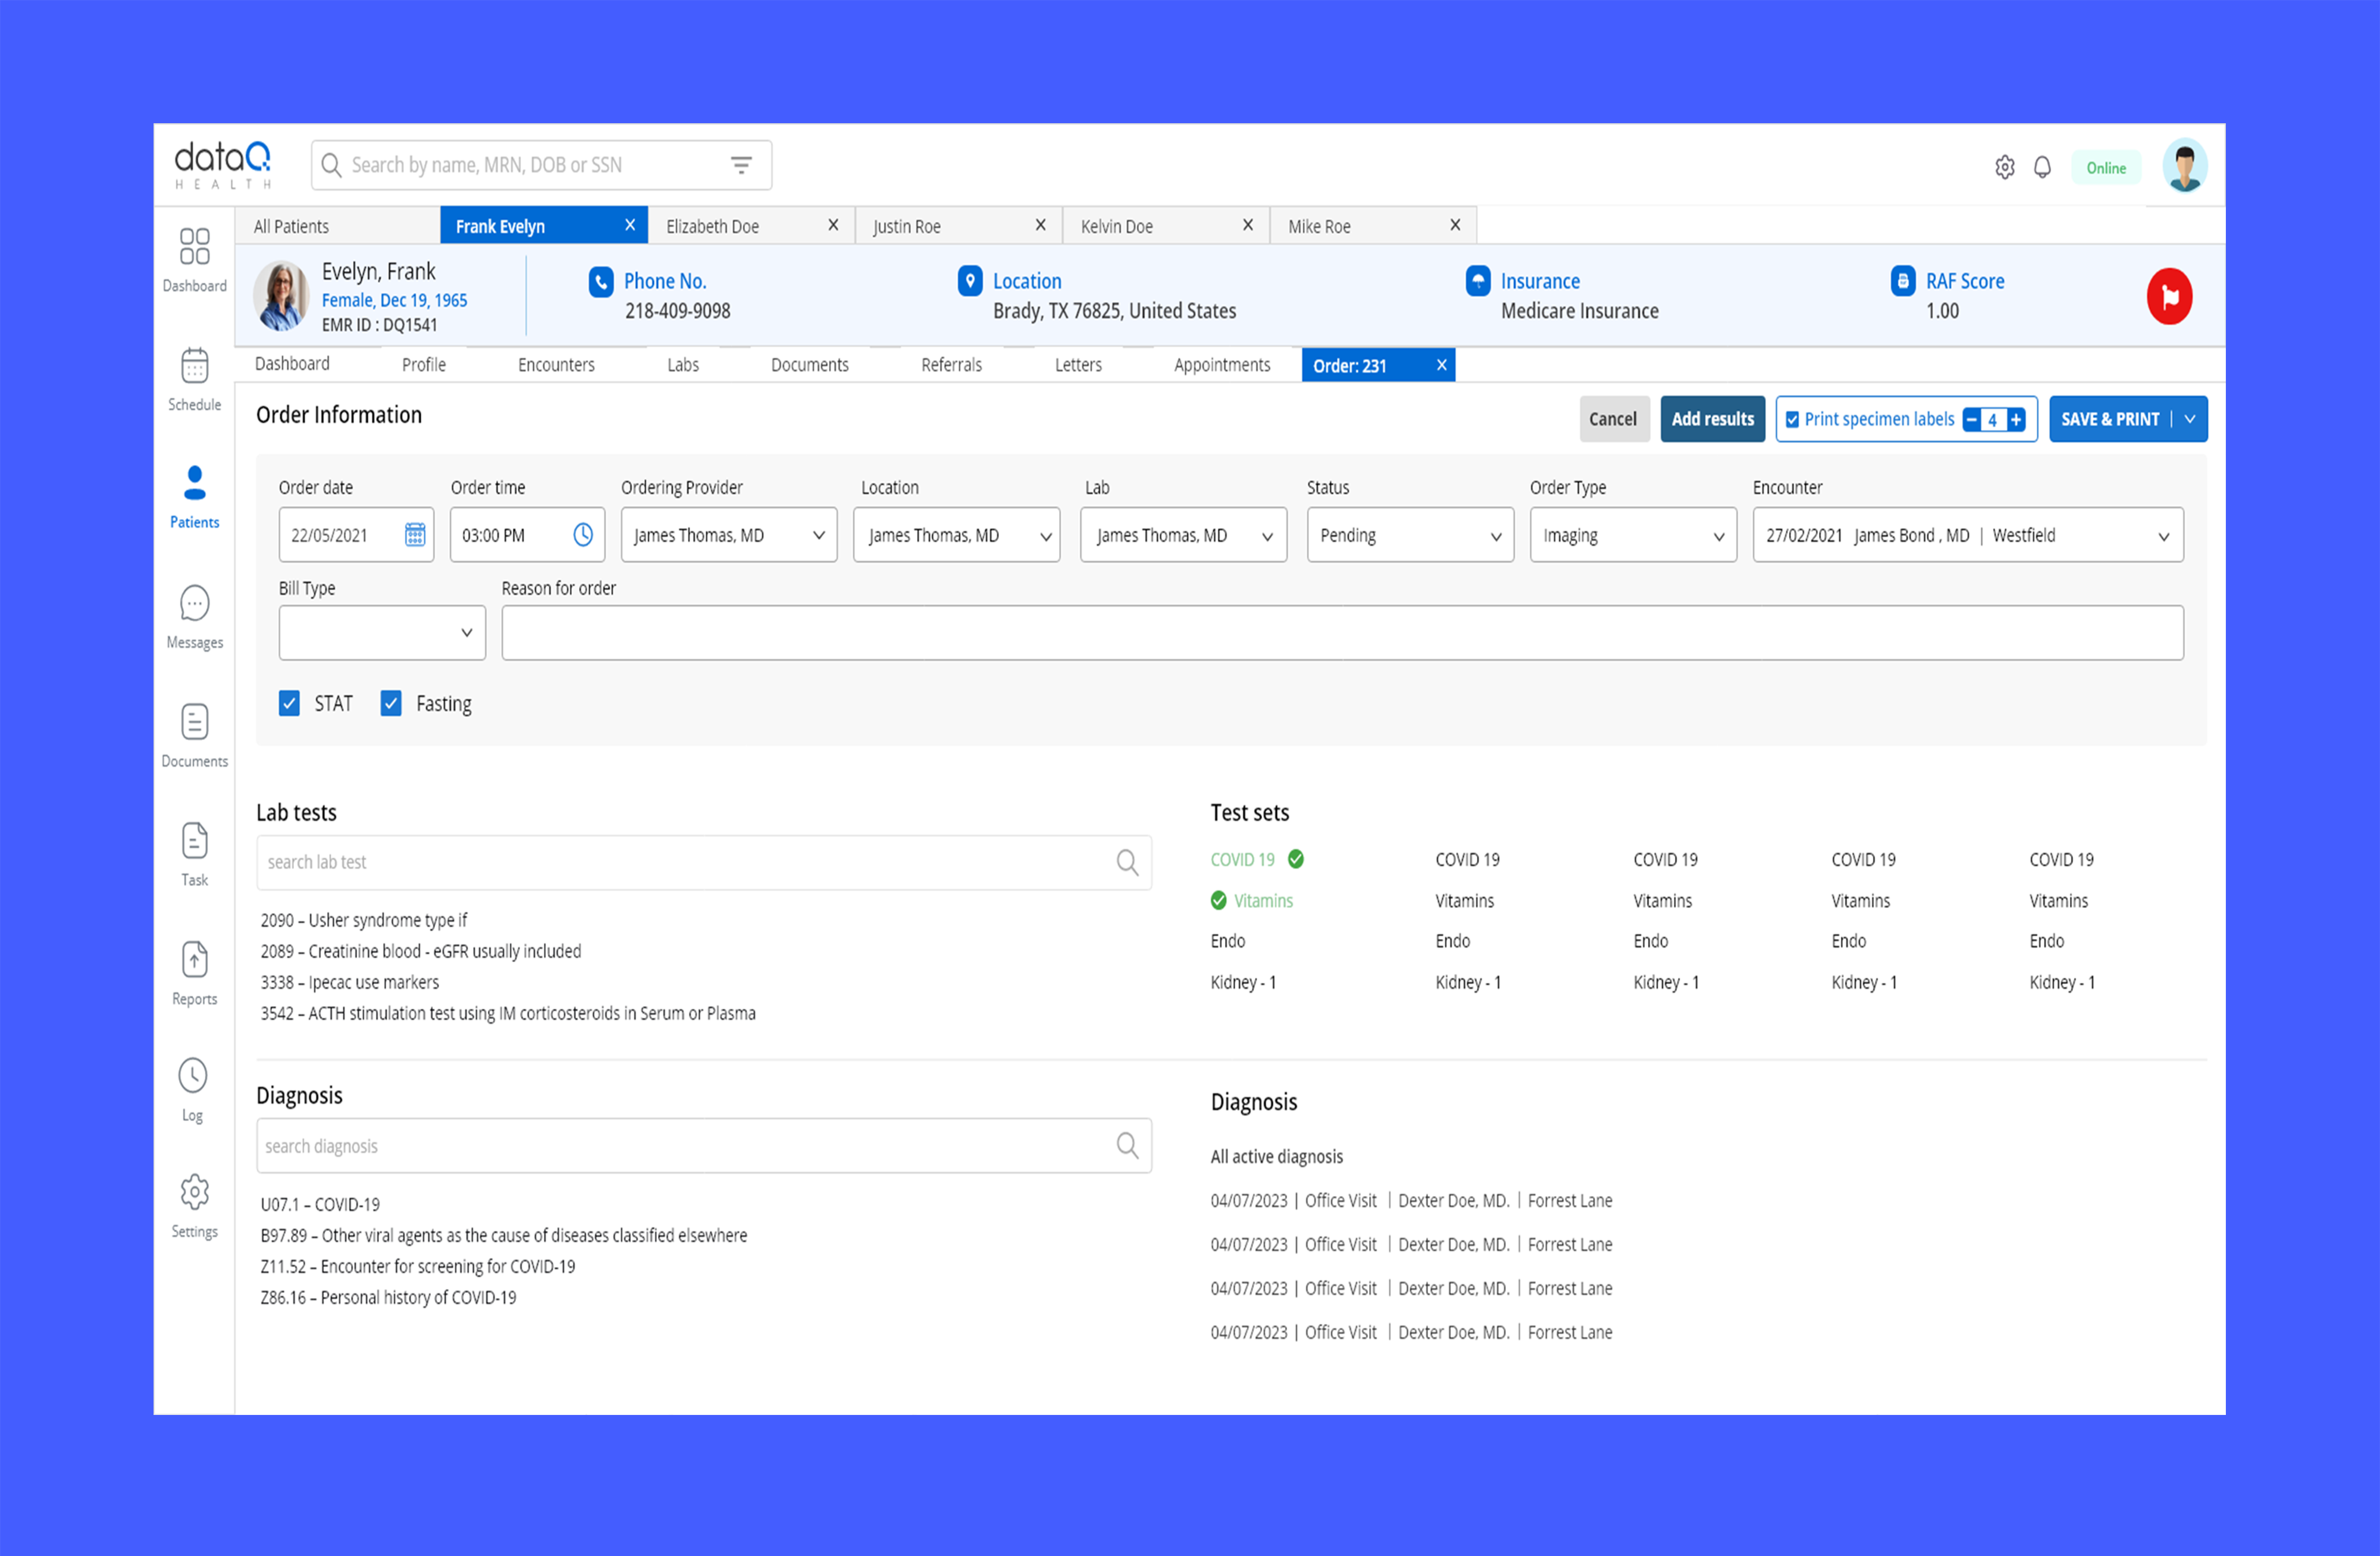
Task: Toggle the Fasting checkbox
Action: click(x=391, y=703)
